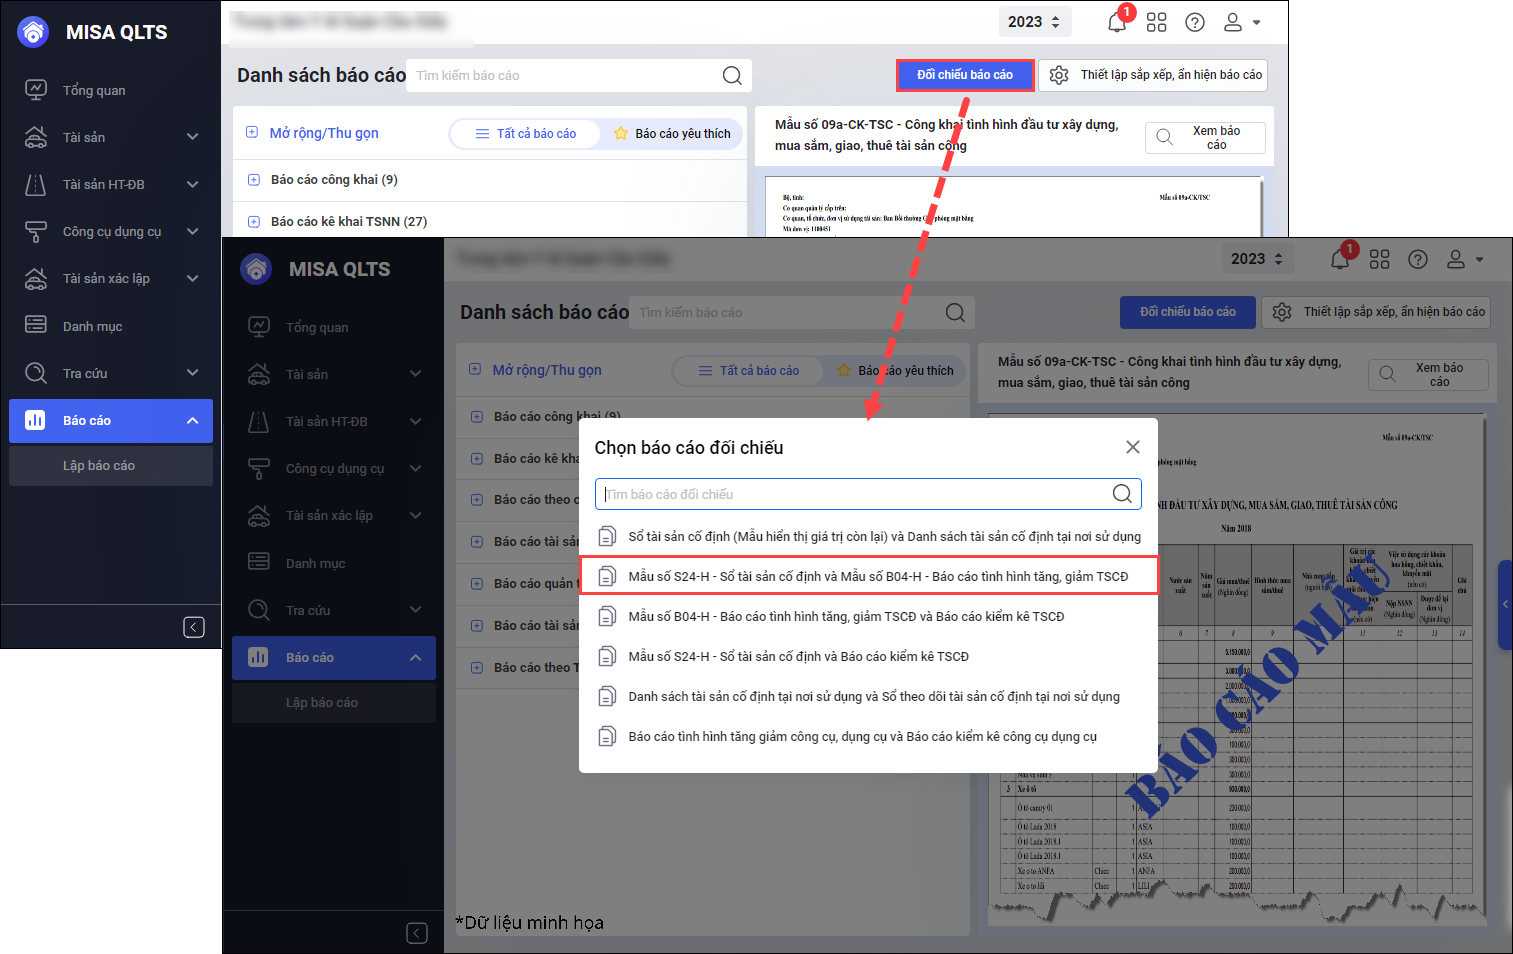
Task: Expand Tài sản chevron in front window sidebar
Action: click(416, 374)
